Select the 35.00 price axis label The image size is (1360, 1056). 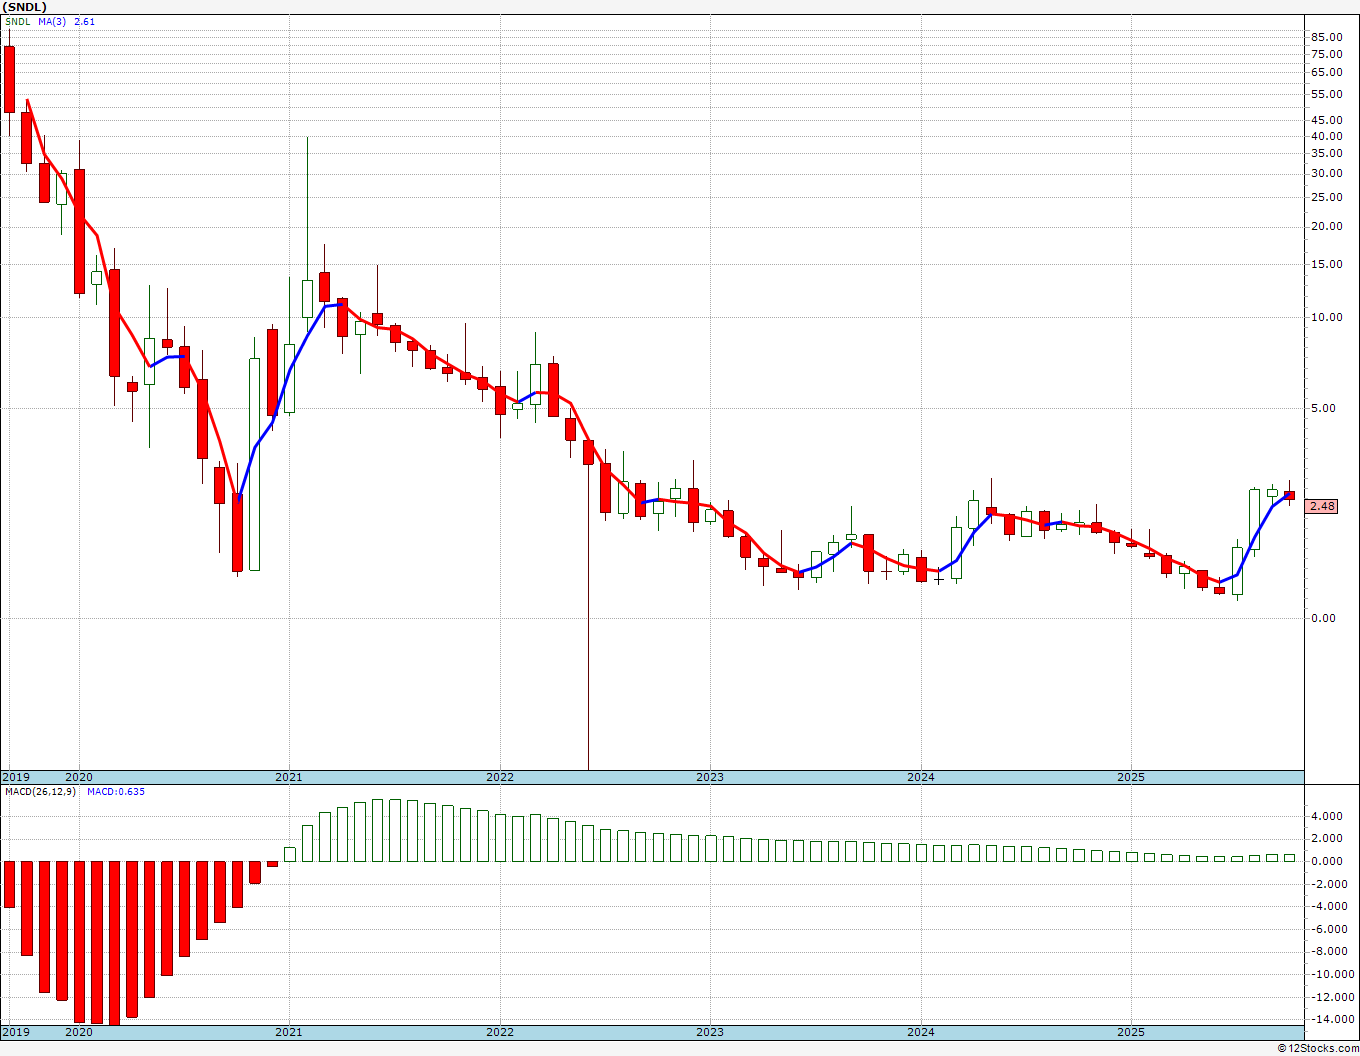pos(1328,153)
